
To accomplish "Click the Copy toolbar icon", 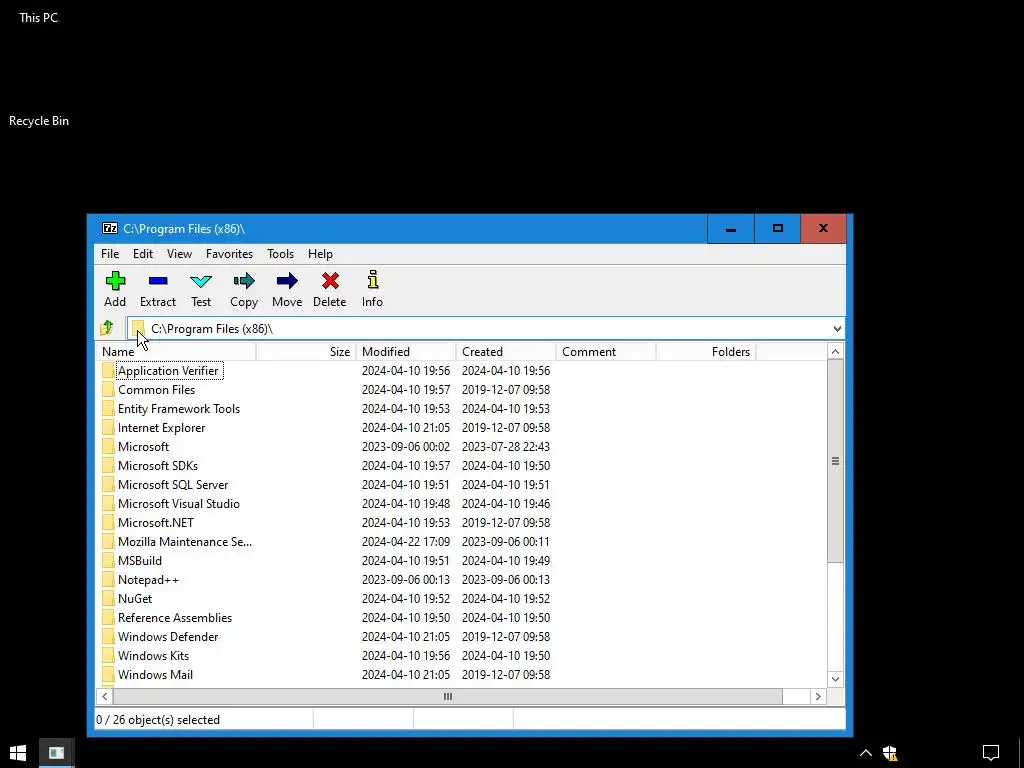I will click(x=244, y=281).
